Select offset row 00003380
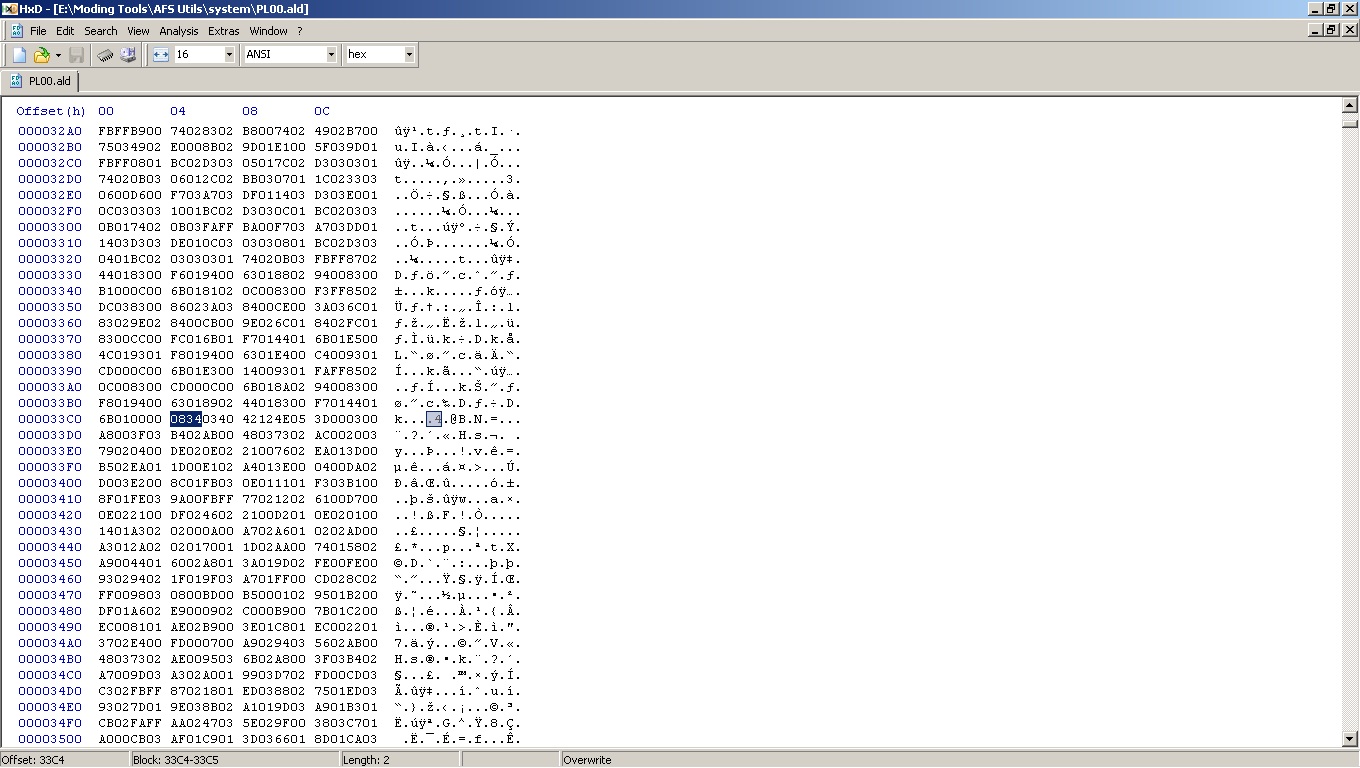This screenshot has width=1360, height=768. 50,355
